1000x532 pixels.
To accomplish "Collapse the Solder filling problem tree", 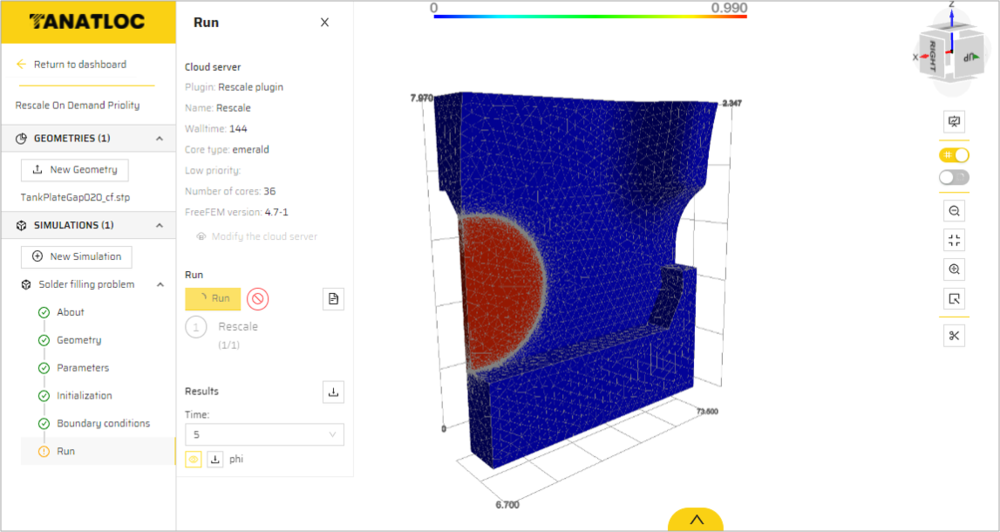I will pyautogui.click(x=158, y=284).
